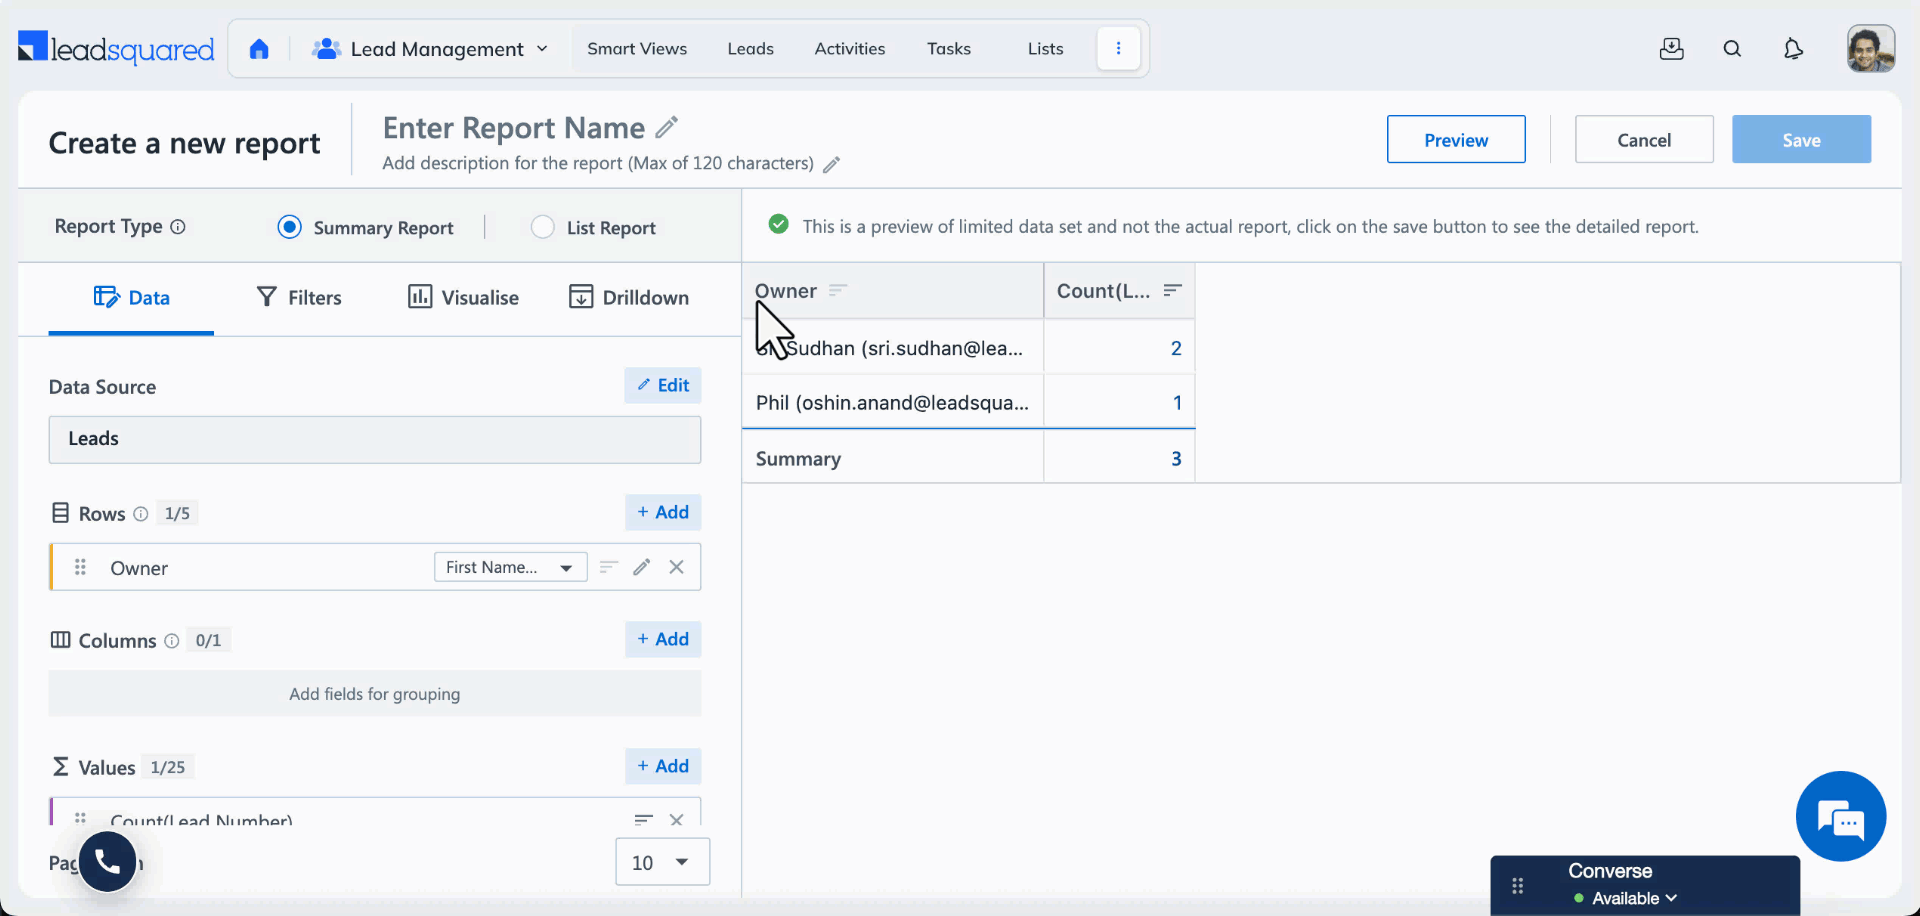Change the pagination dropdown showing 10
Viewport: 1920px width, 916px height.
(662, 861)
